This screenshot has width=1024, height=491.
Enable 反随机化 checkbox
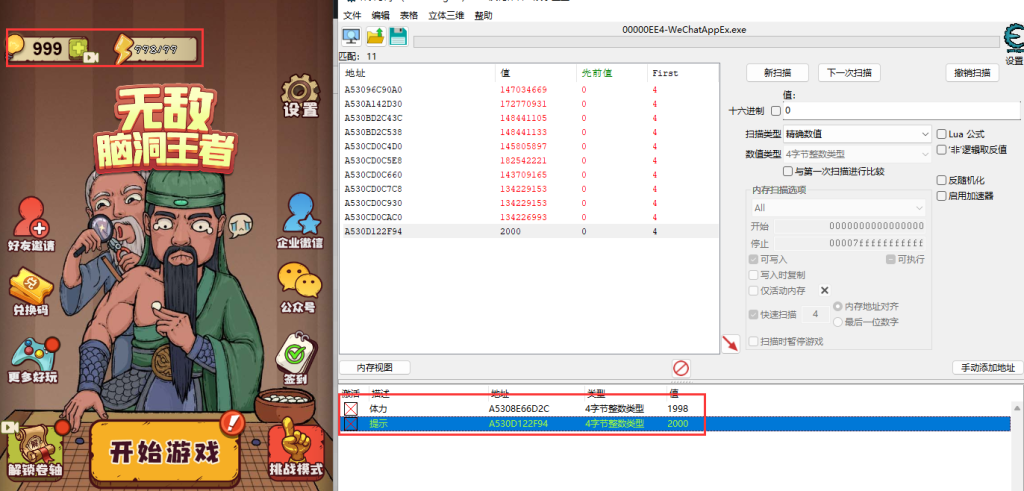click(941, 180)
